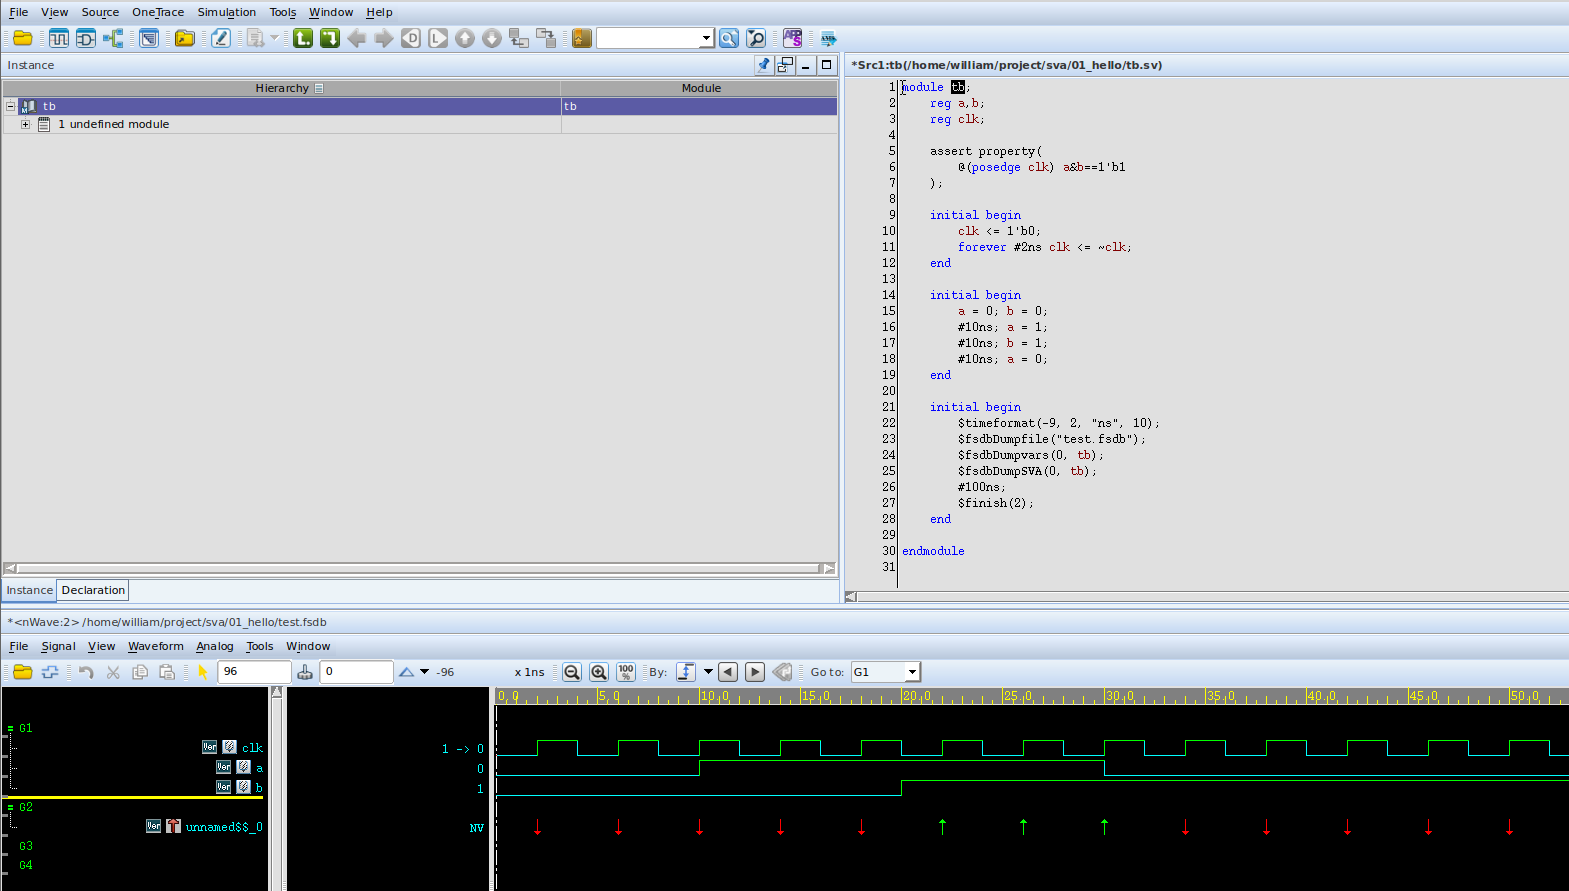Open Hierarchy column options icon
1569x891 pixels.
click(319, 88)
